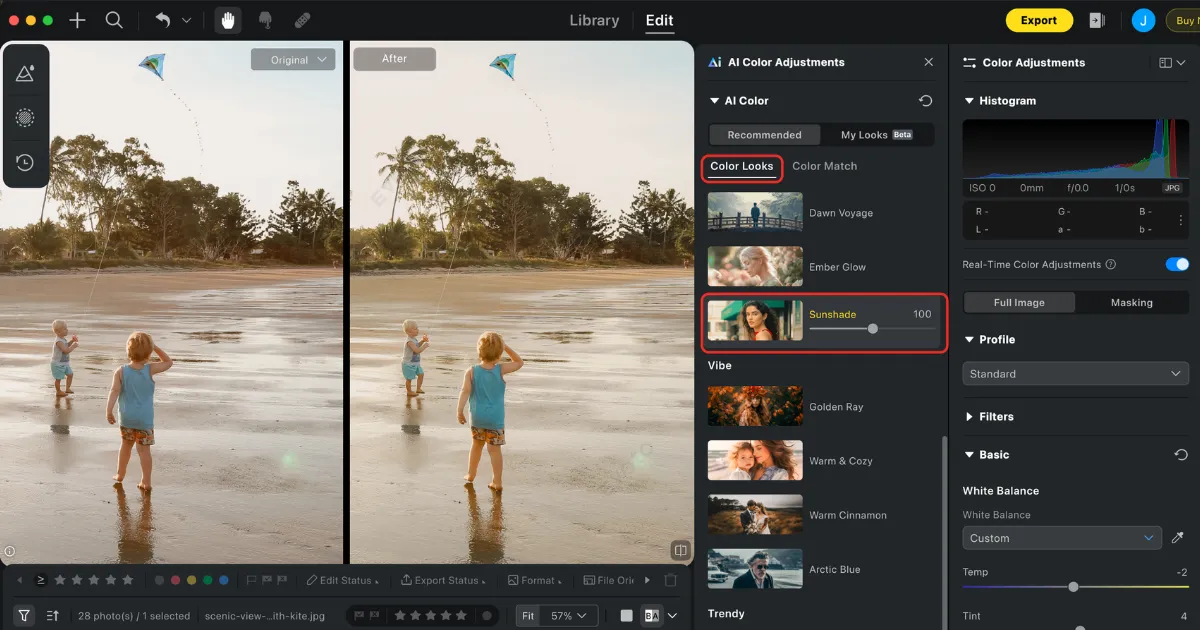Image resolution: width=1200 pixels, height=630 pixels.
Task: Click the filmstrip right scroll arrow
Action: tap(647, 580)
